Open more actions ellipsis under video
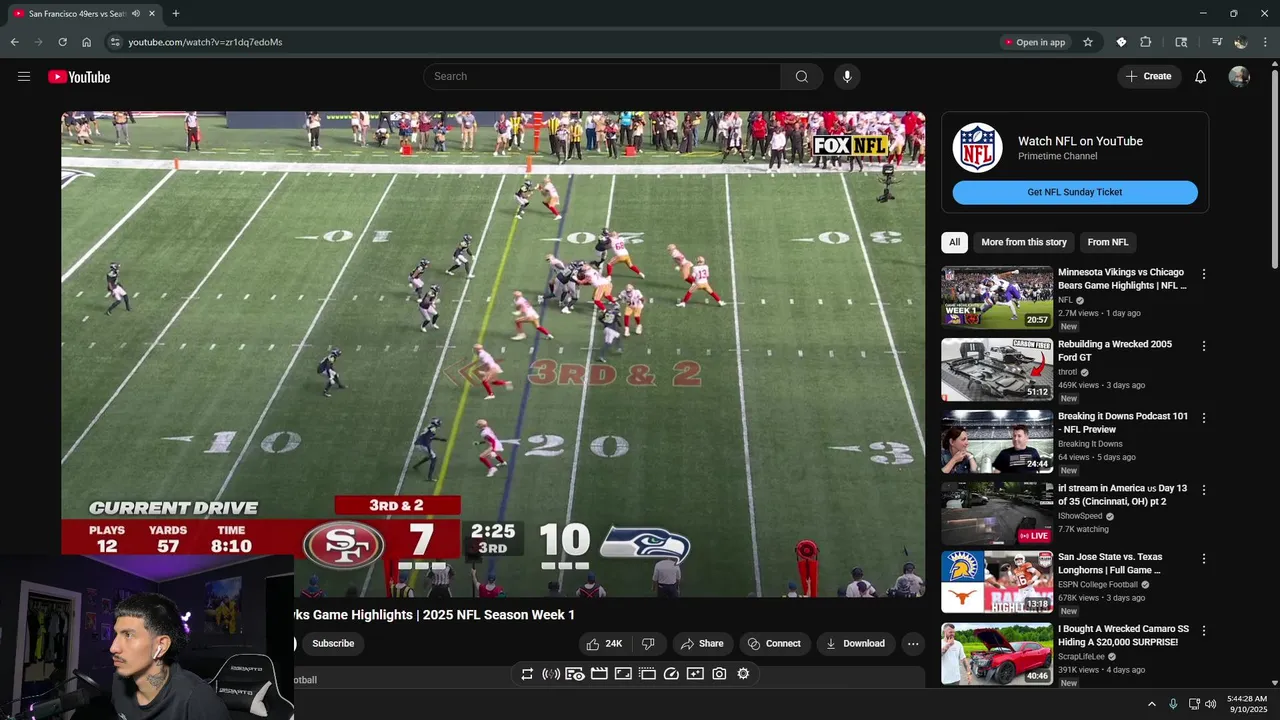 (913, 644)
